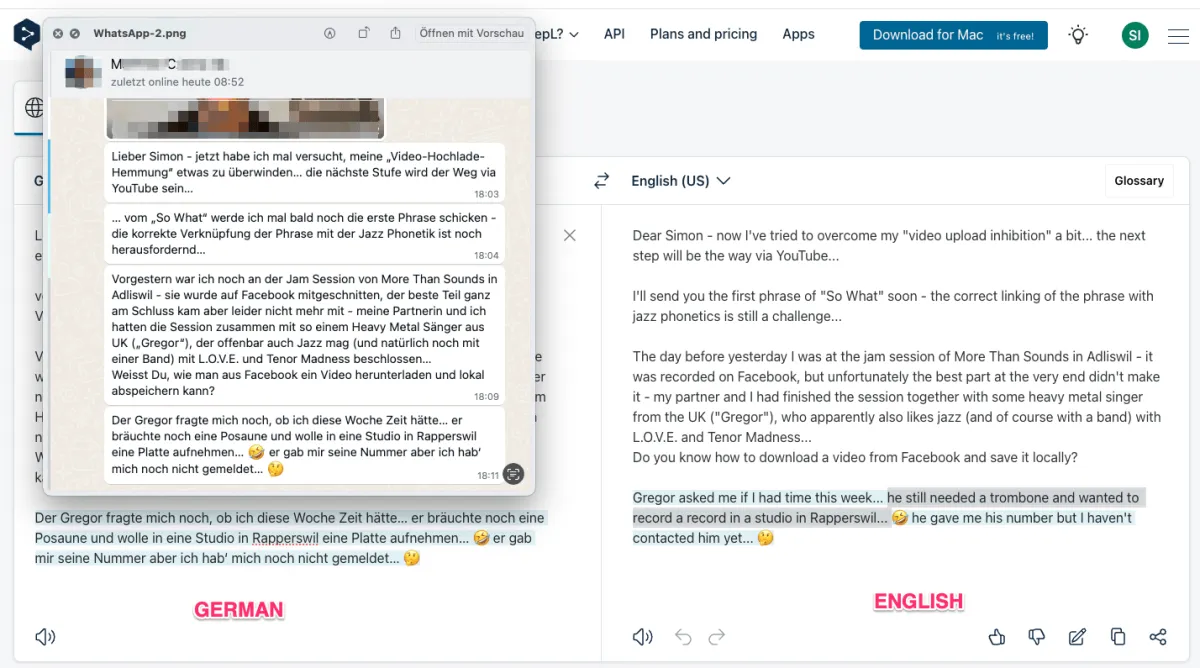Image resolution: width=1200 pixels, height=668 pixels.
Task: Click the live text icon in preview
Action: tap(514, 474)
